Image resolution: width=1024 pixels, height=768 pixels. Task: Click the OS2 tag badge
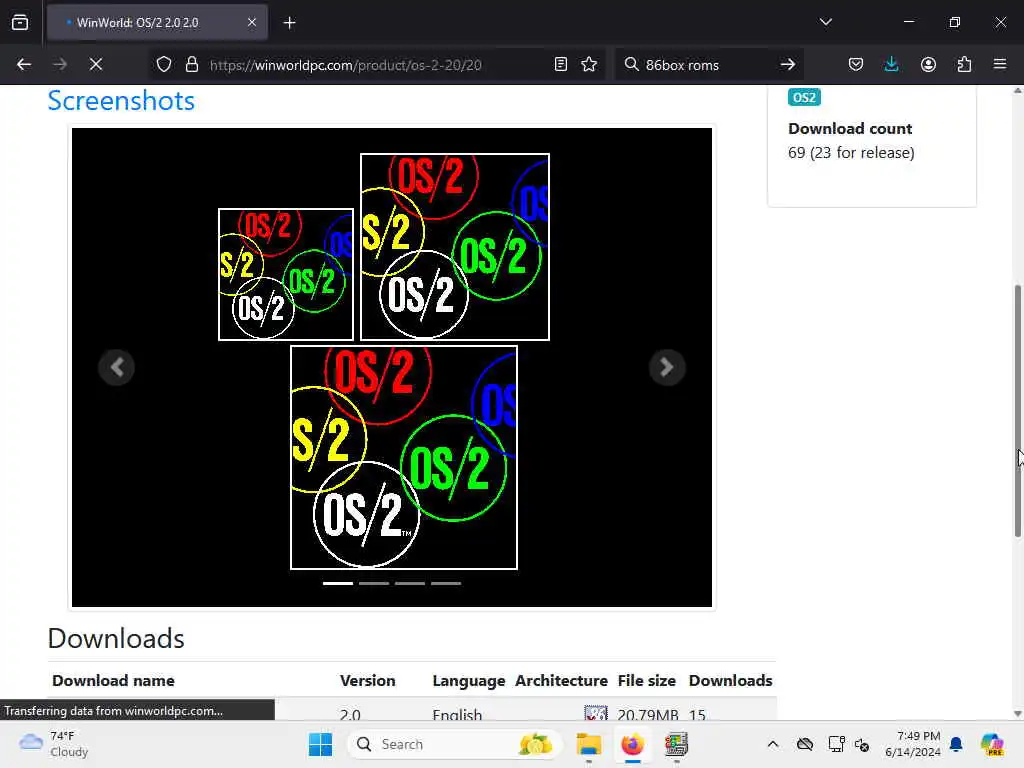(804, 97)
